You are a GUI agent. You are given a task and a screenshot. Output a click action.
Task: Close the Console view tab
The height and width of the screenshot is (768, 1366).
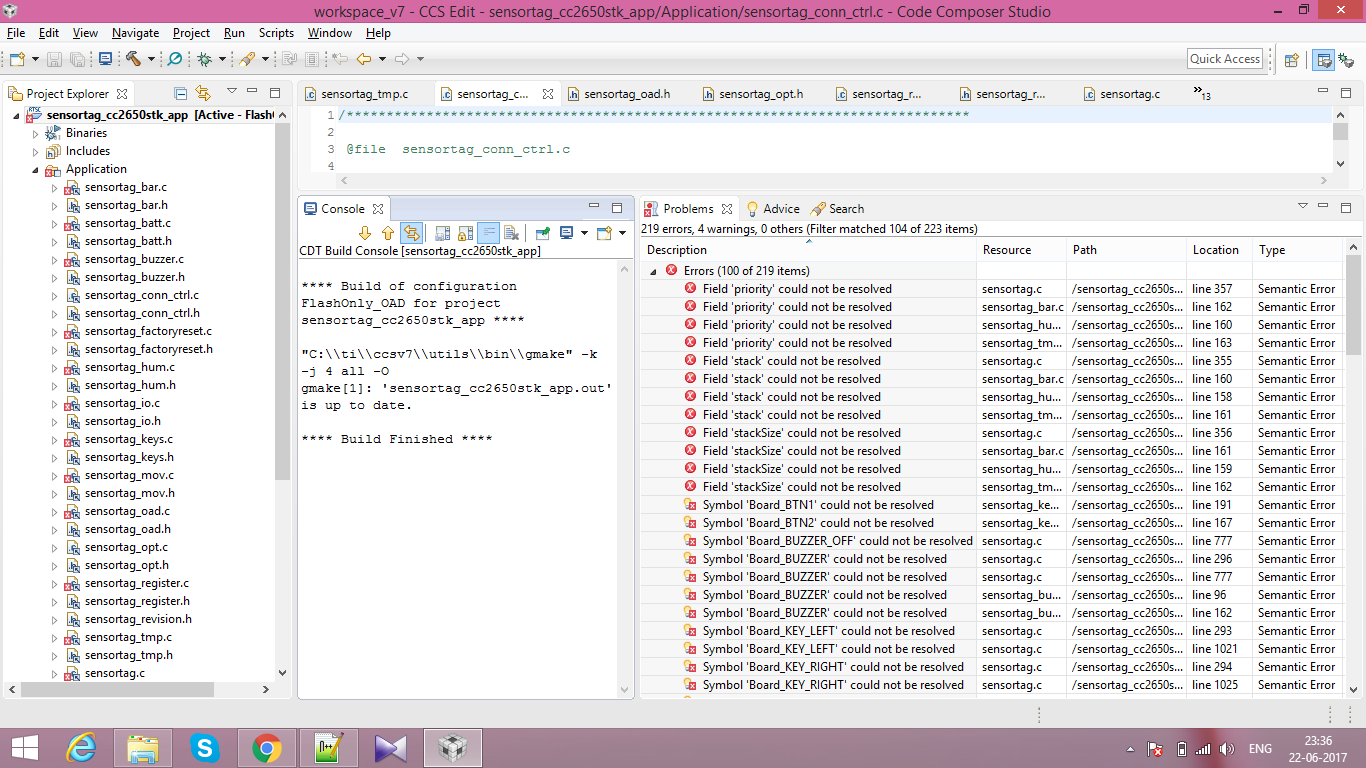tap(378, 209)
